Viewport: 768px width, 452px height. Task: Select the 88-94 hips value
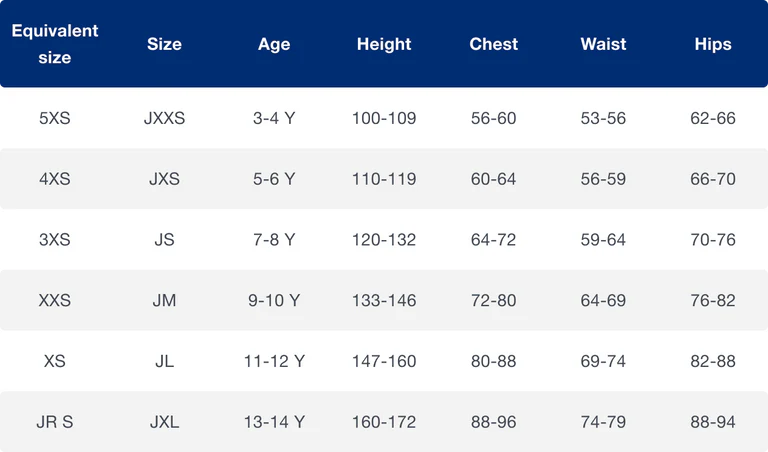(x=713, y=422)
